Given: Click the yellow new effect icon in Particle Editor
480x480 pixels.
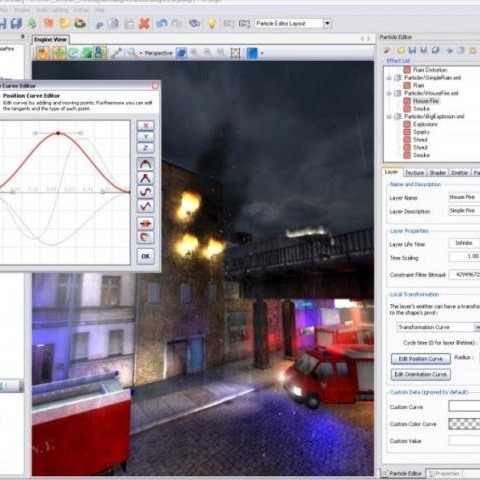Looking at the screenshot, I should tap(400, 50).
